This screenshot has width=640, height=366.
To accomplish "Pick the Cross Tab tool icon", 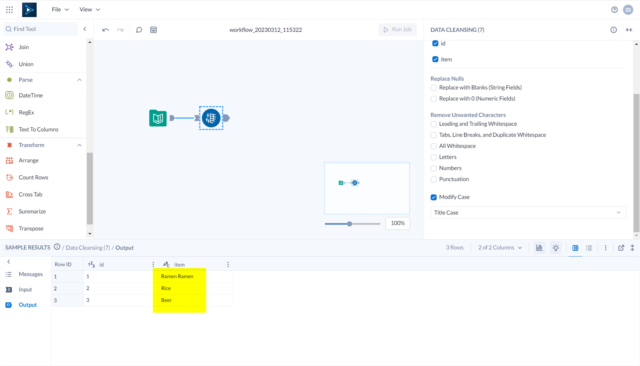I will 9,194.
